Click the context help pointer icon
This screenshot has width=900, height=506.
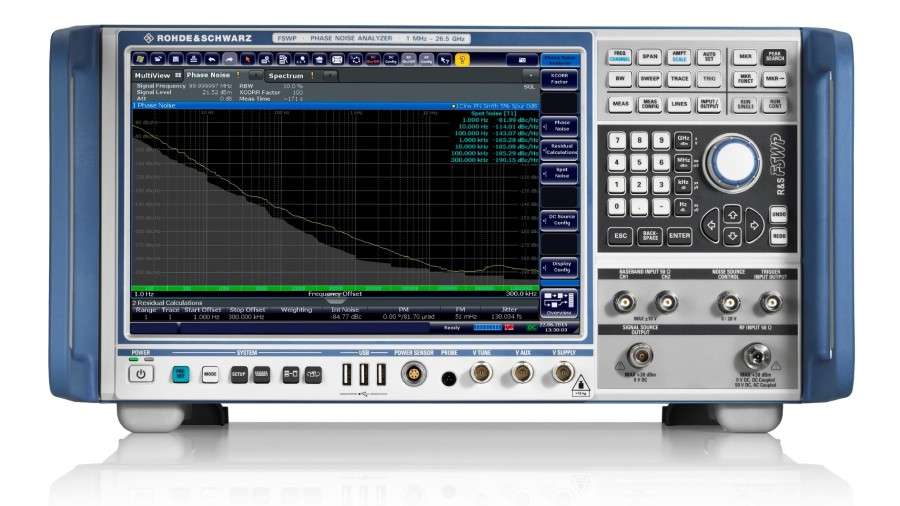click(x=444, y=59)
